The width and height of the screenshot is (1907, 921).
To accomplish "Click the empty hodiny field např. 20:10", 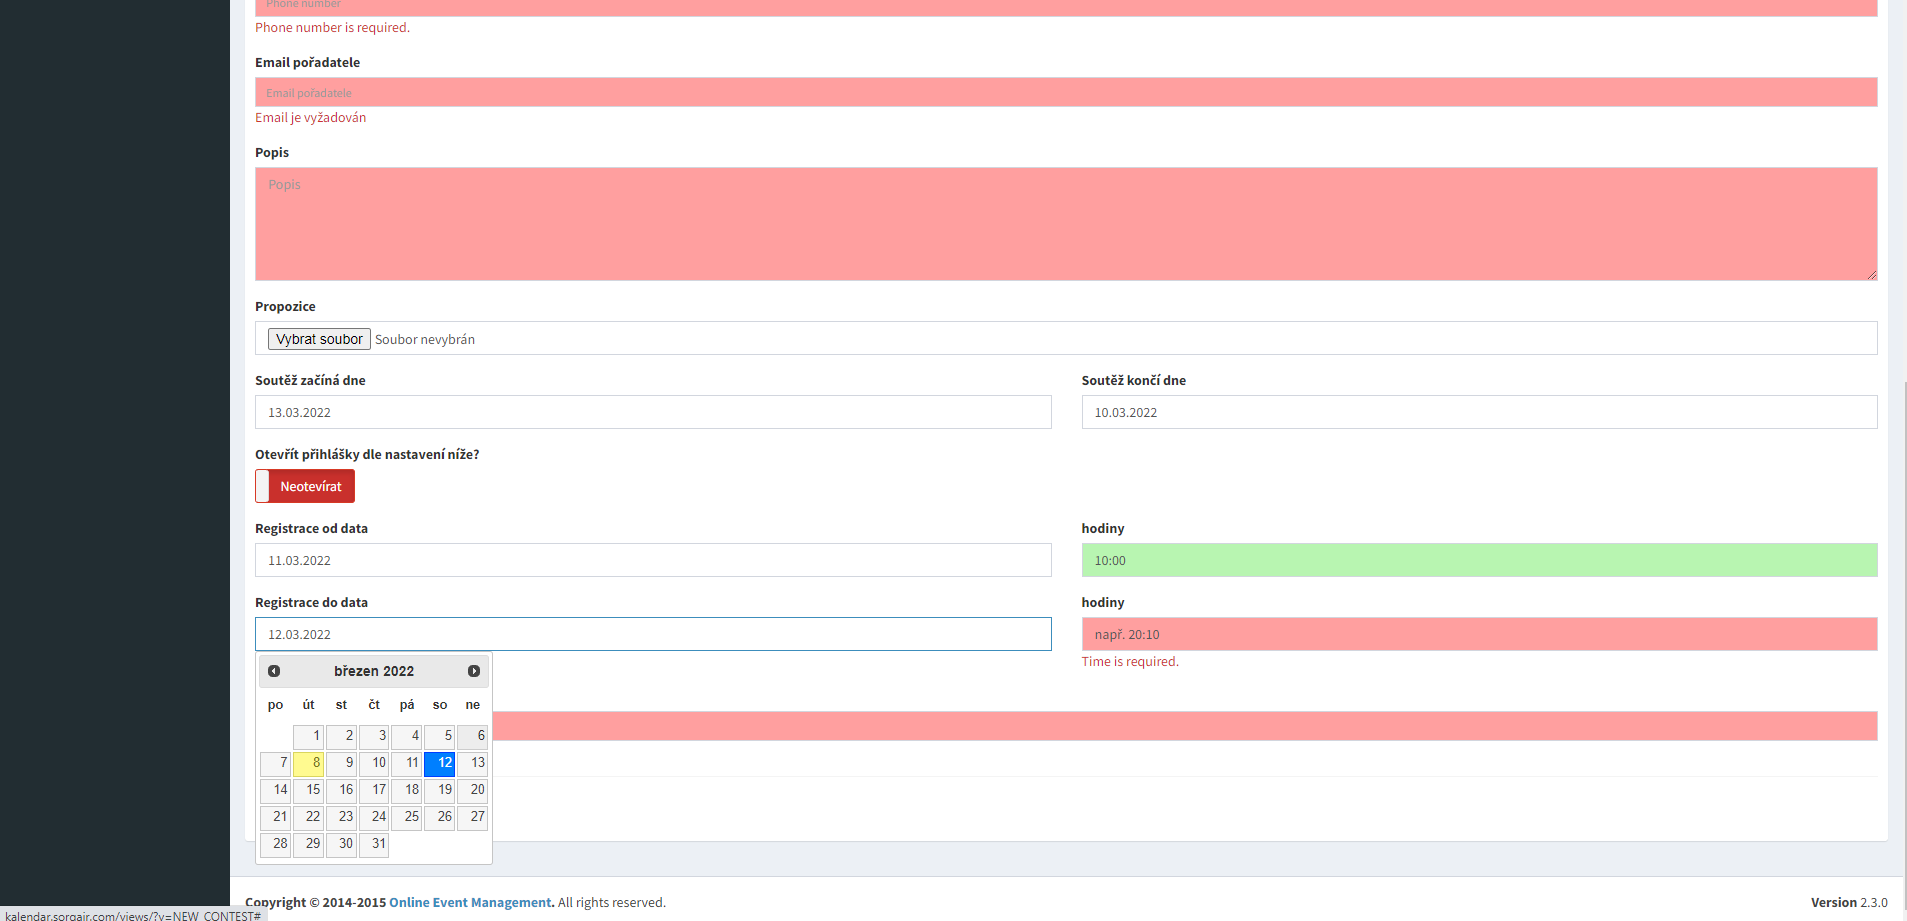I will point(1479,634).
